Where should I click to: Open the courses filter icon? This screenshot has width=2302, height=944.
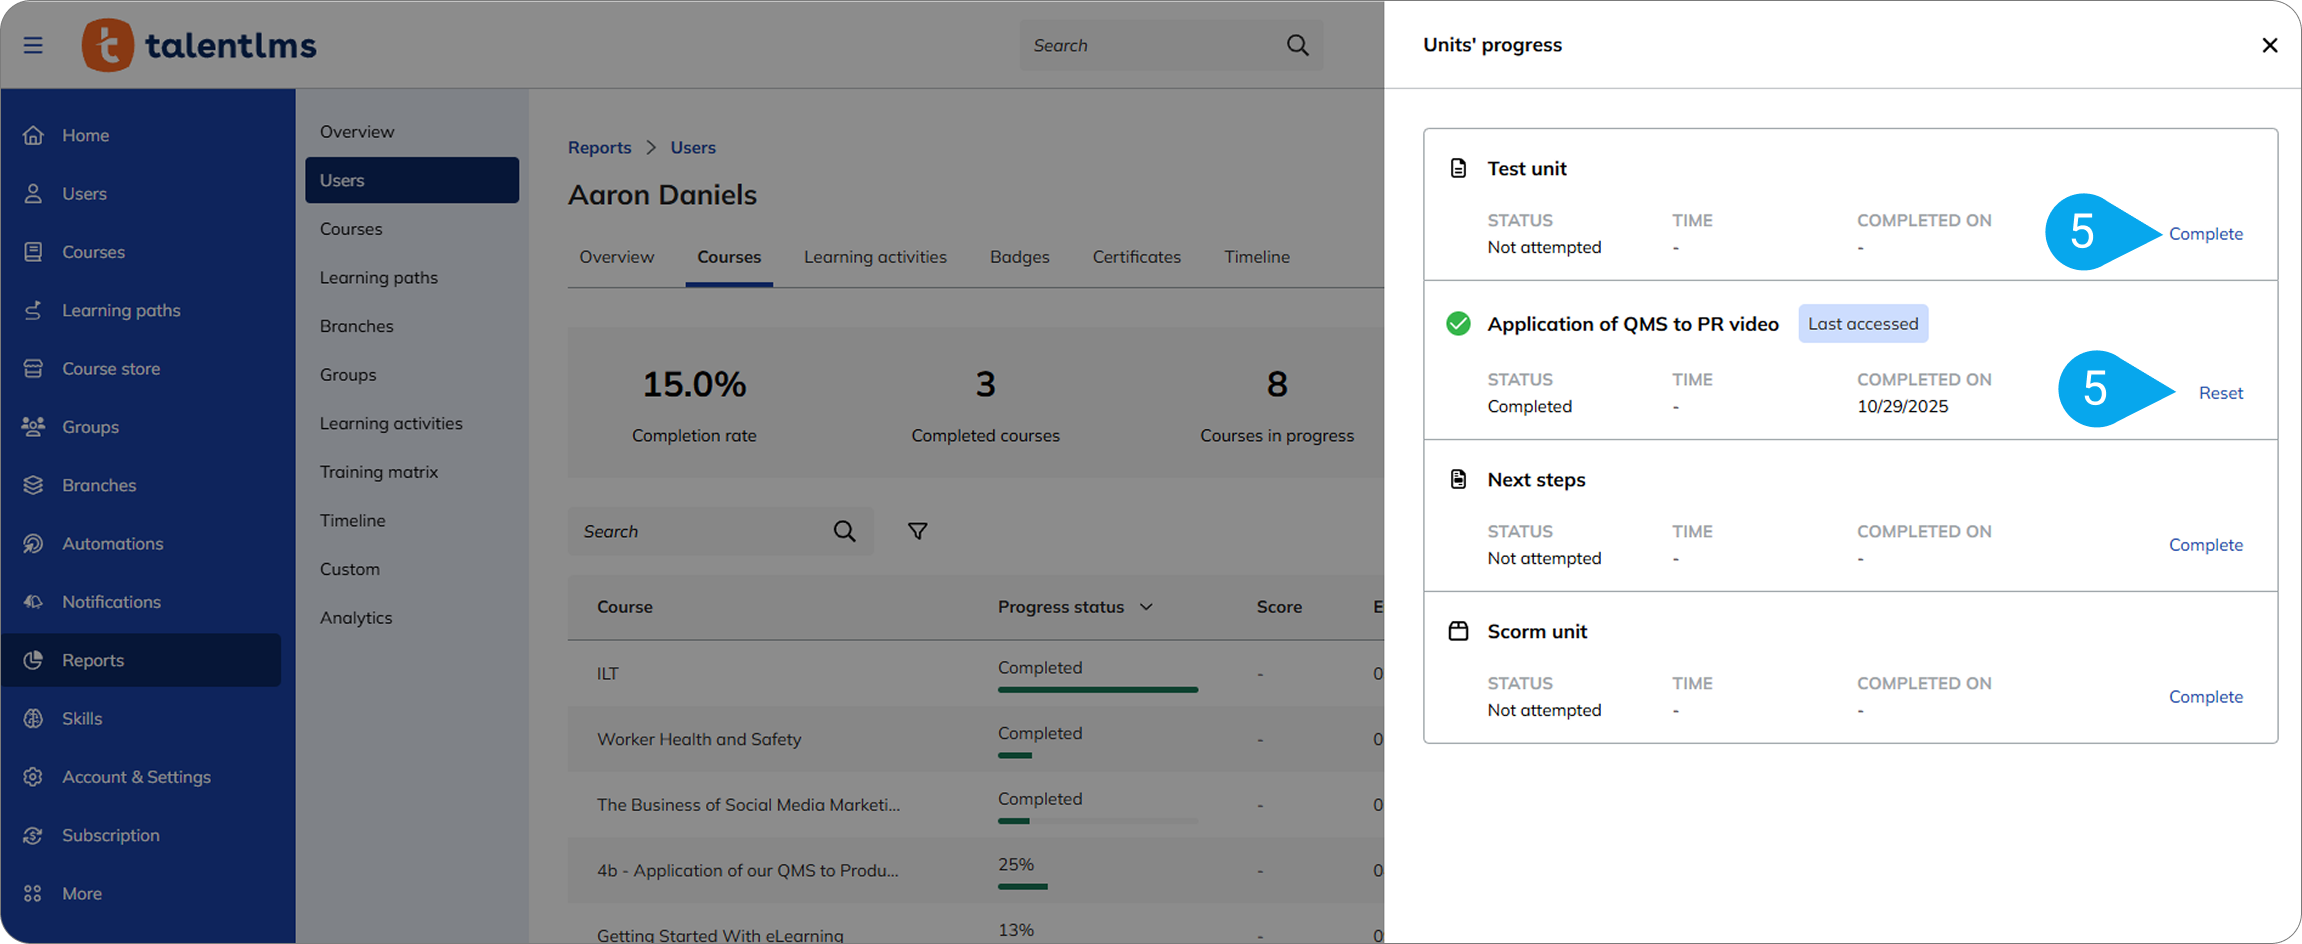(917, 531)
